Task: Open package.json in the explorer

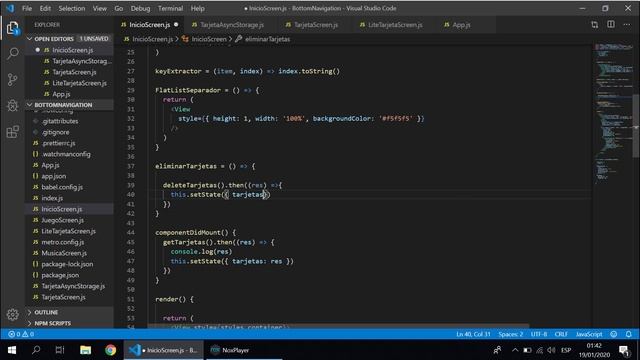Action: coord(60,275)
